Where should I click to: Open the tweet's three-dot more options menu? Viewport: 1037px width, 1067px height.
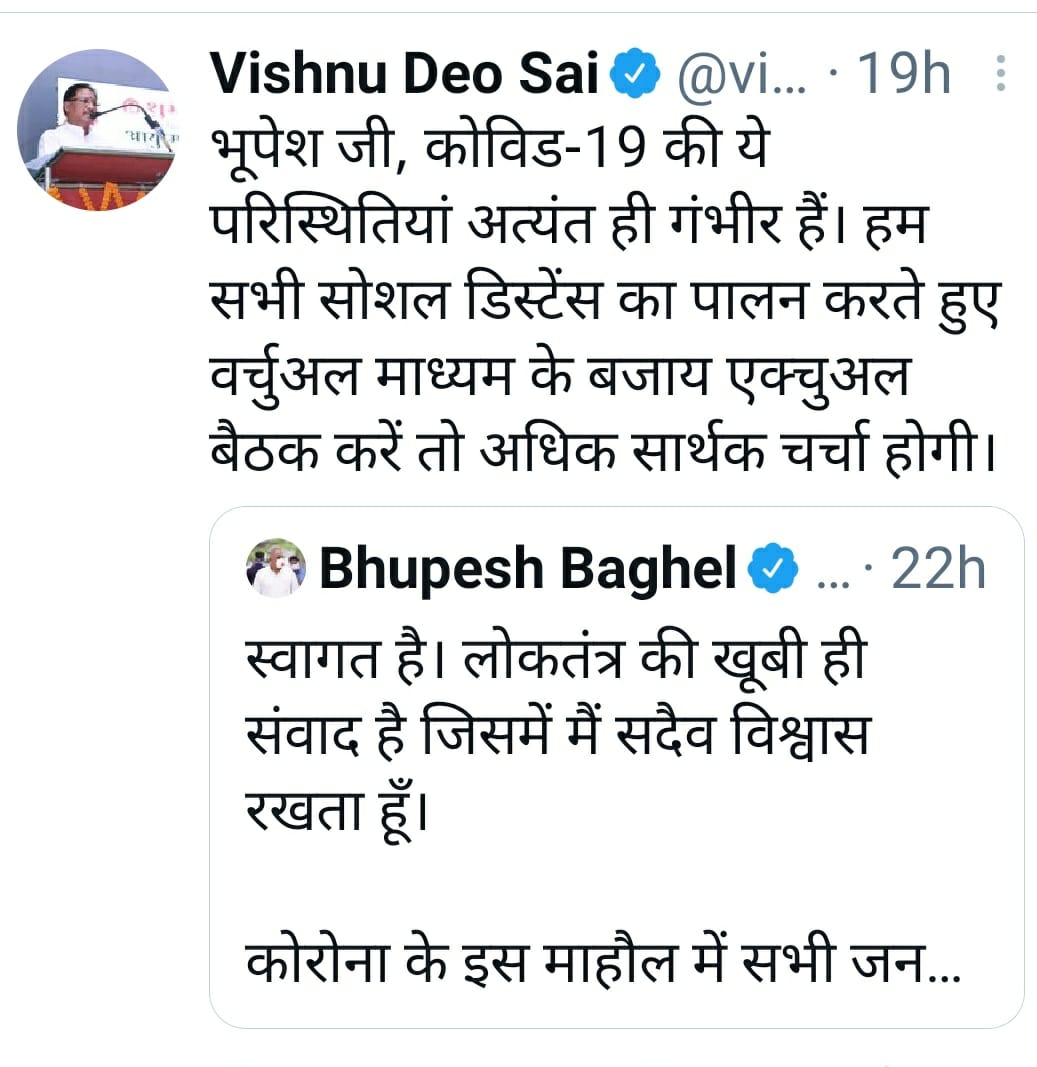pos(998,76)
